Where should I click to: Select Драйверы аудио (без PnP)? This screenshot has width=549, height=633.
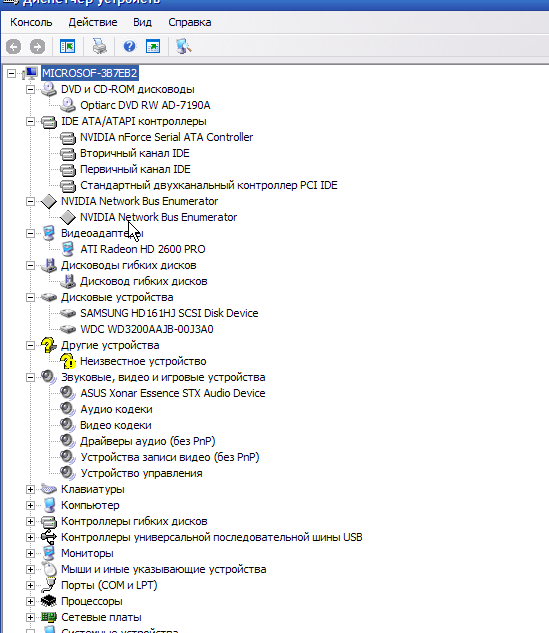pyautogui.click(x=148, y=441)
